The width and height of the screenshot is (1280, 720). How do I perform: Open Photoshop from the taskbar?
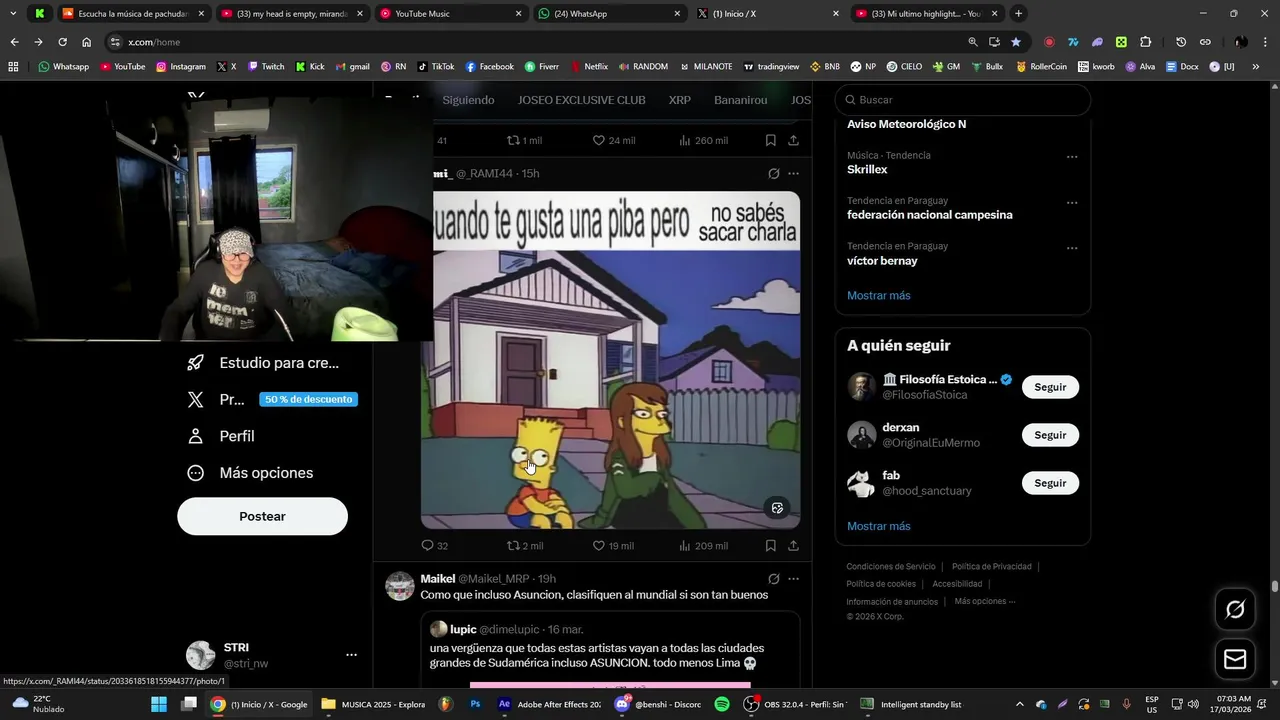click(476, 704)
